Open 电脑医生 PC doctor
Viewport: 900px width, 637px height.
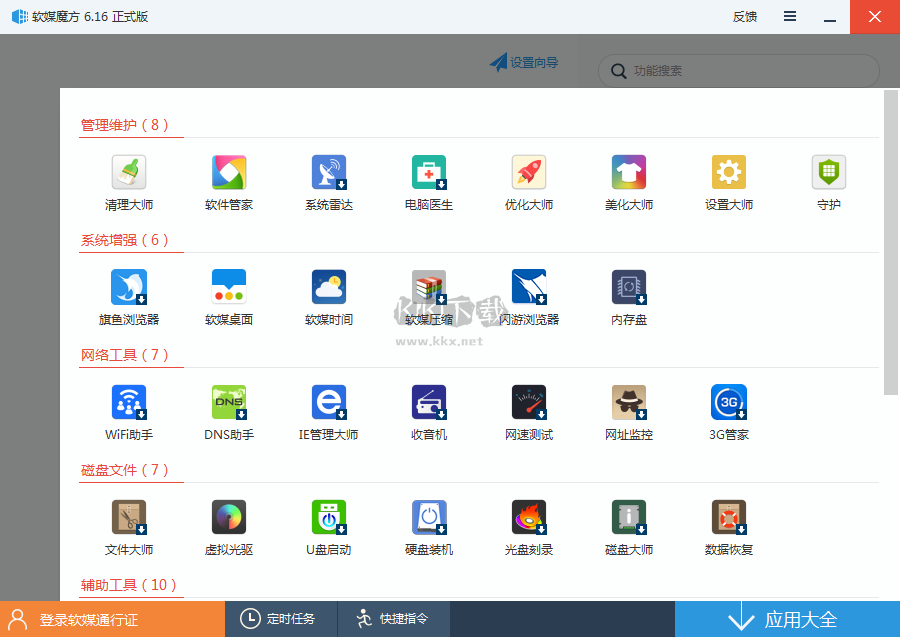(428, 182)
